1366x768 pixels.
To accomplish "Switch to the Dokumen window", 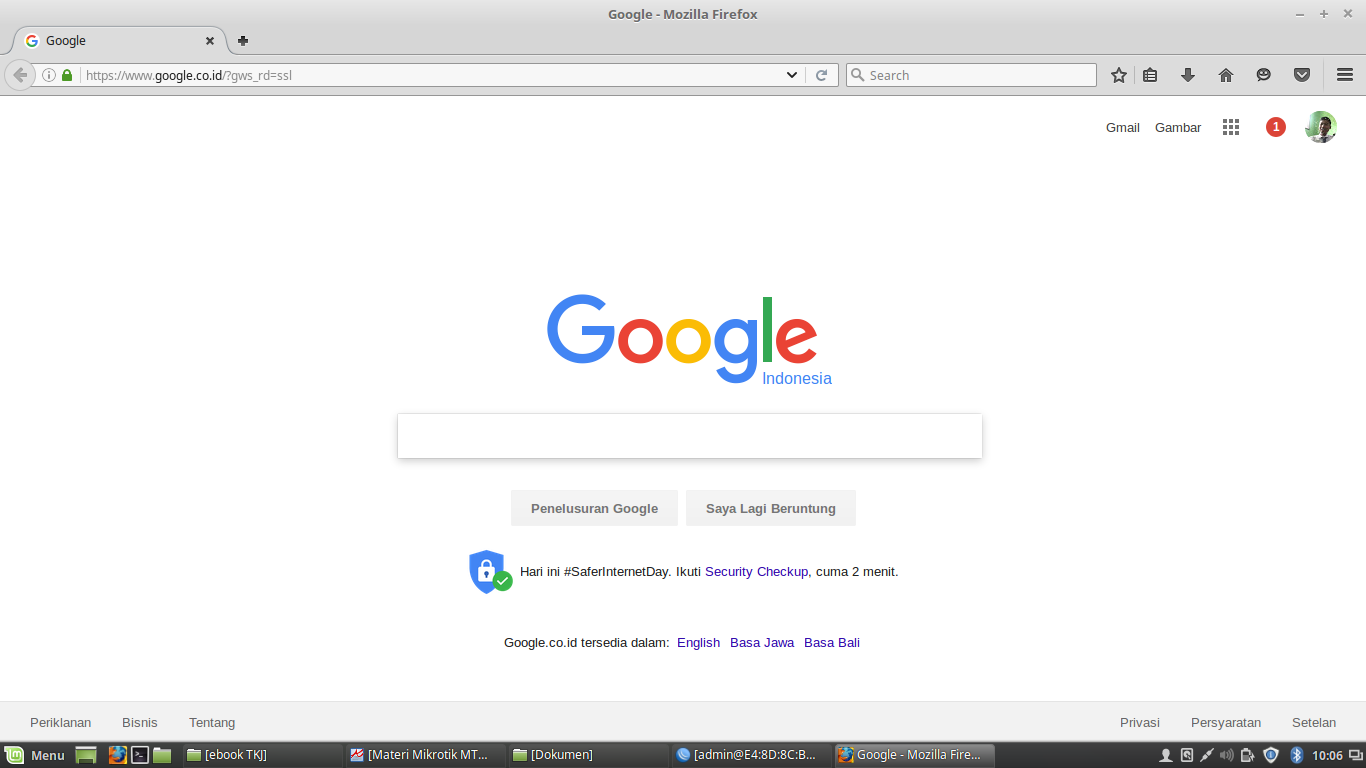I will click(x=587, y=755).
